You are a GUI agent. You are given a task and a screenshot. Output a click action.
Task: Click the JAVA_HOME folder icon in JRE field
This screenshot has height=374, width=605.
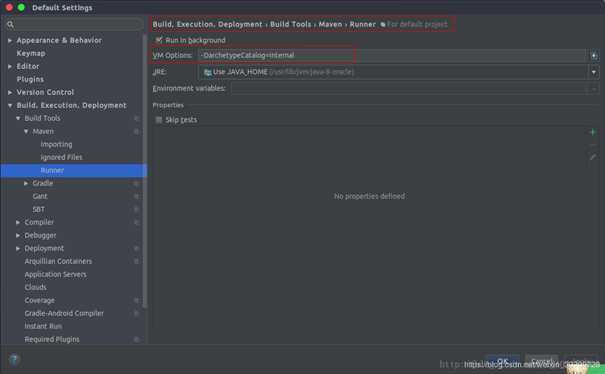(x=207, y=72)
